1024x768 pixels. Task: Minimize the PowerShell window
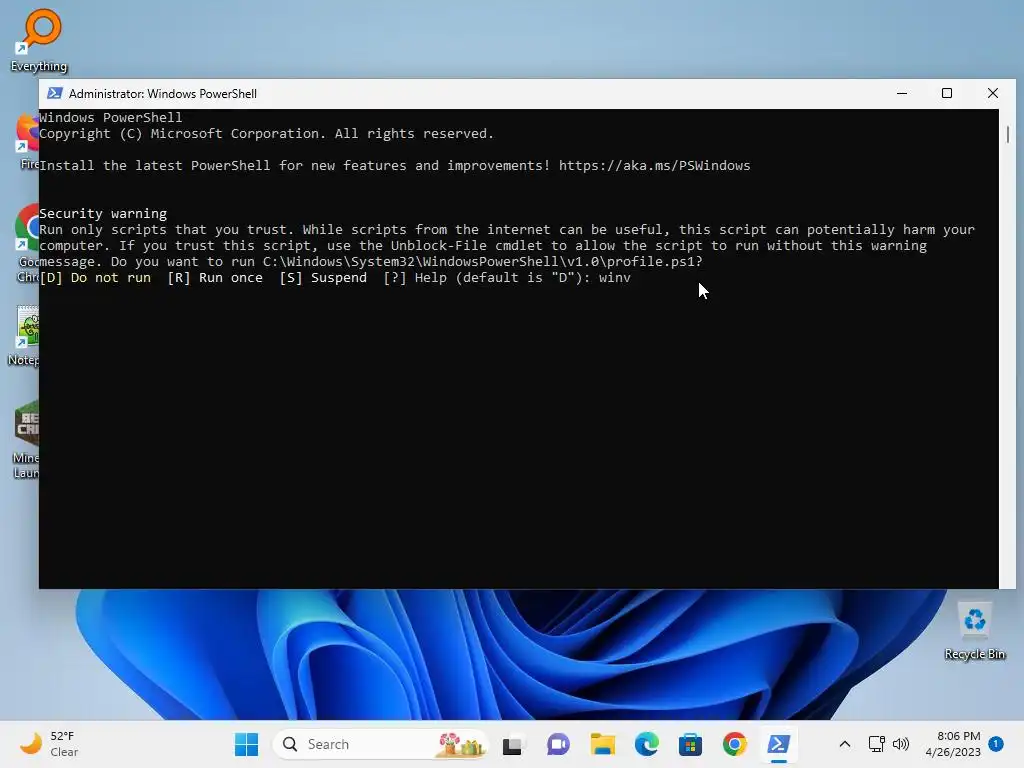902,93
